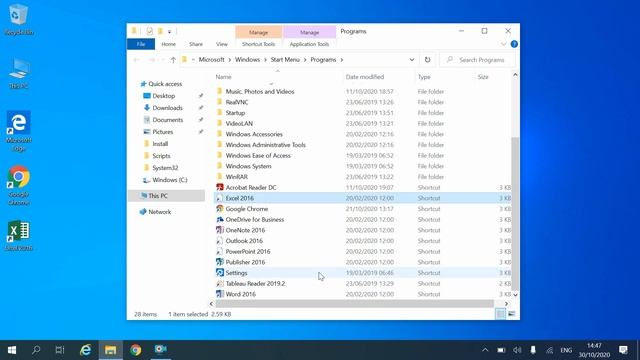Expand chevron after Microsoft in path
Viewport: 640px width, 360px height.
[230, 60]
